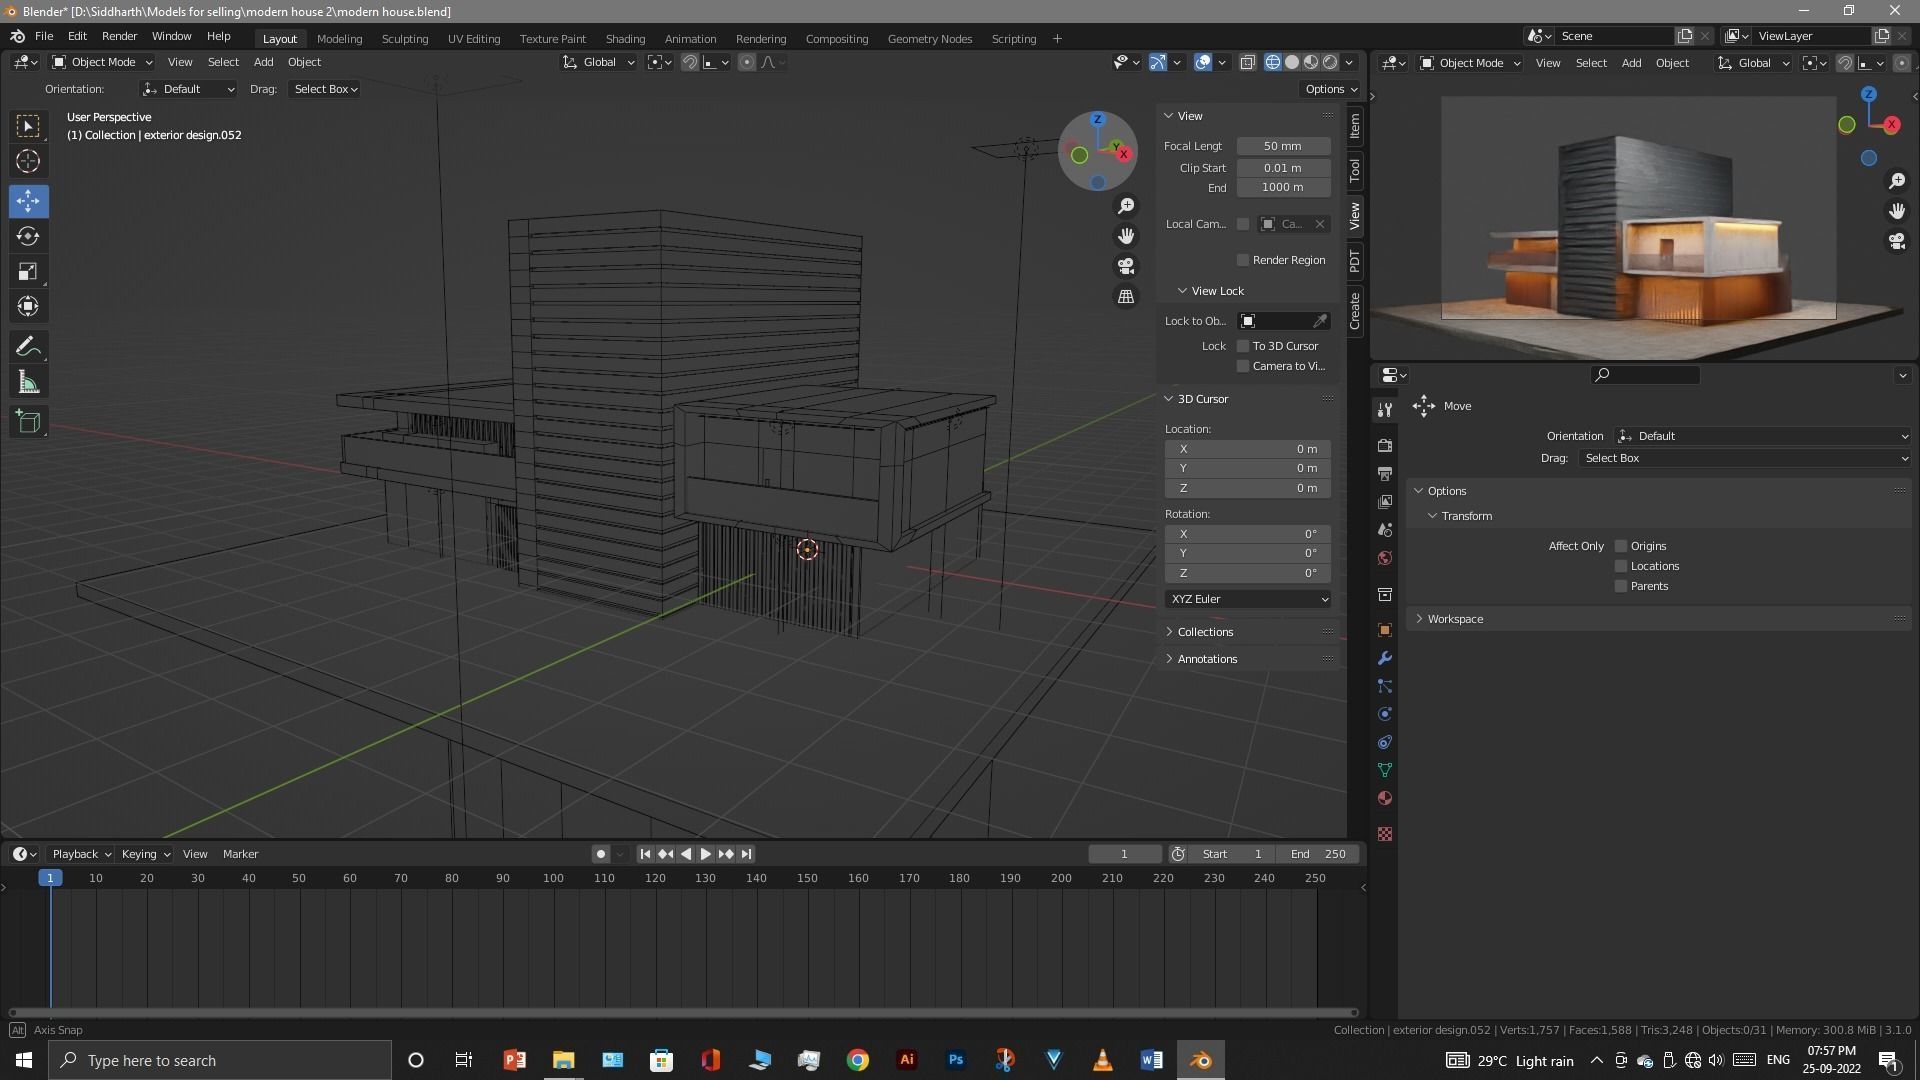Screen dimensions: 1920x1080
Task: Open XYZ Euler rotation mode dropdown
Action: coord(1248,599)
